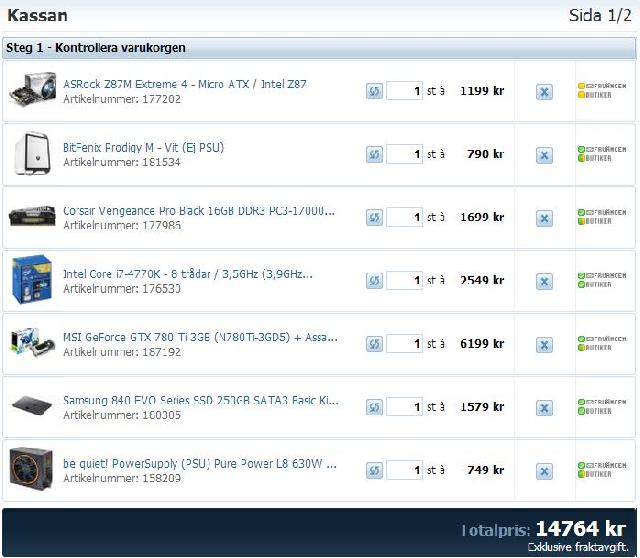Screen dimensions: 640x558
Task: Delete be quiet! PowerSupply from cart
Action: (x=544, y=470)
